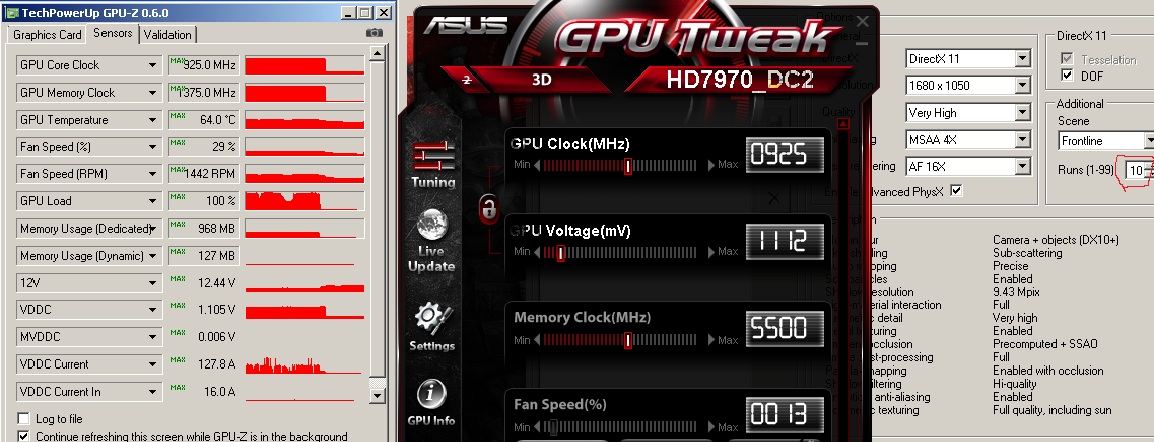Image resolution: width=1154 pixels, height=442 pixels.
Task: Click GPU-Z sensors scrollbar down arrow
Action: pyautogui.click(x=377, y=396)
